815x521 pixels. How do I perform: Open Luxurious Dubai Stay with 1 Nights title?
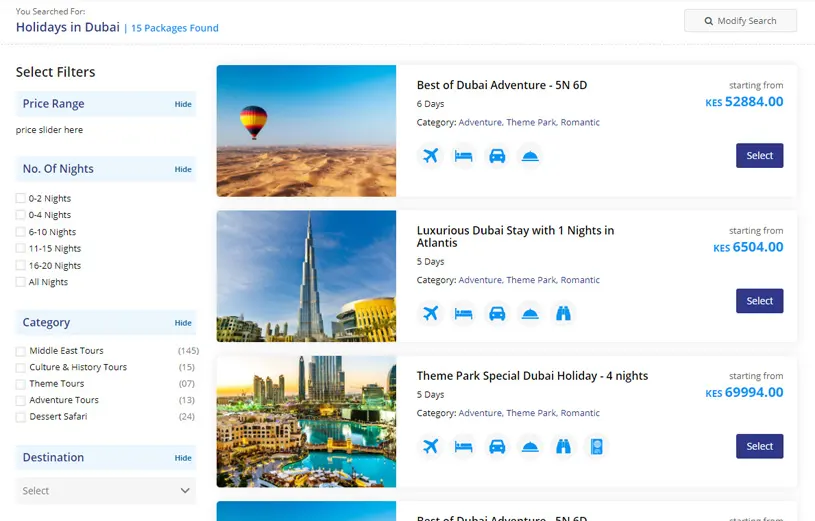(515, 237)
